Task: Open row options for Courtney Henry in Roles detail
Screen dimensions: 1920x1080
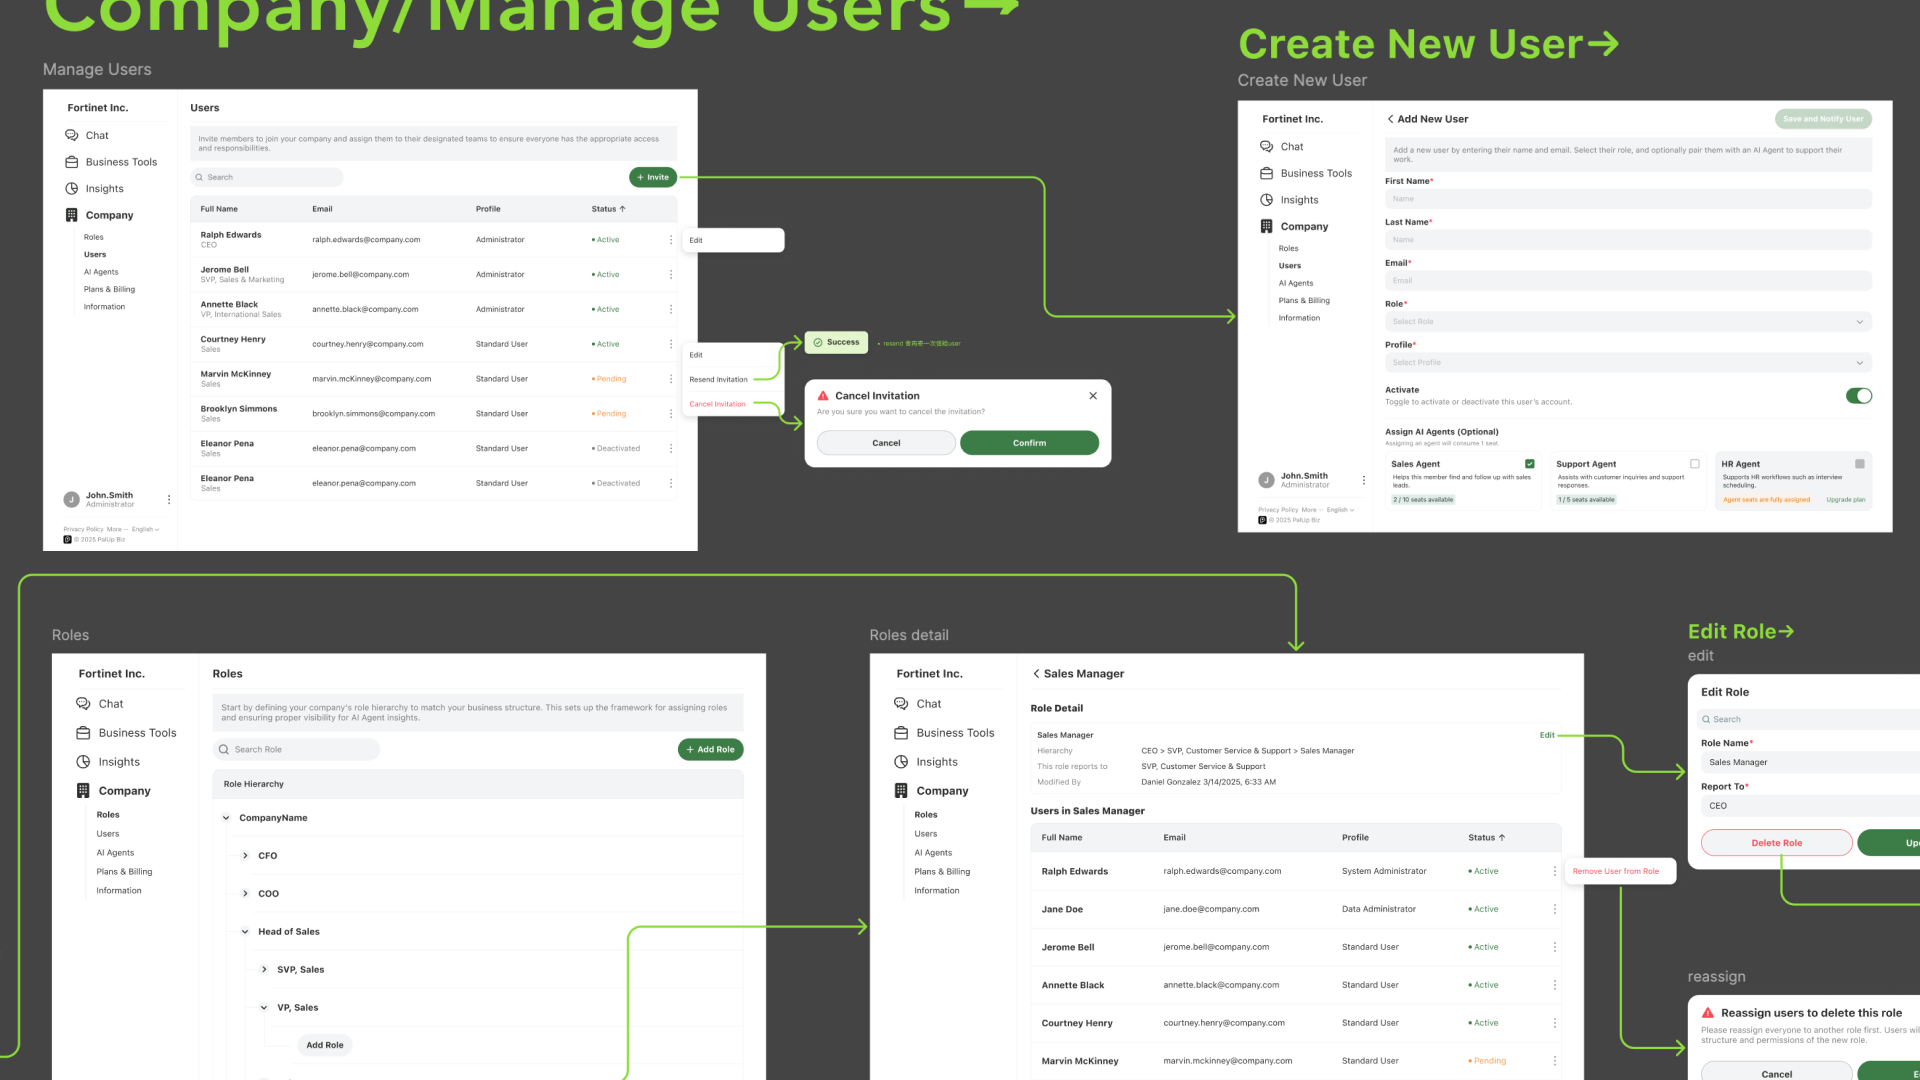Action: coord(1554,1023)
